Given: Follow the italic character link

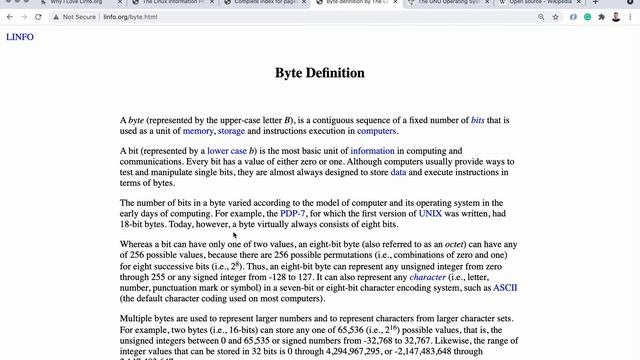Looking at the screenshot, I should pyautogui.click(x=427, y=277).
